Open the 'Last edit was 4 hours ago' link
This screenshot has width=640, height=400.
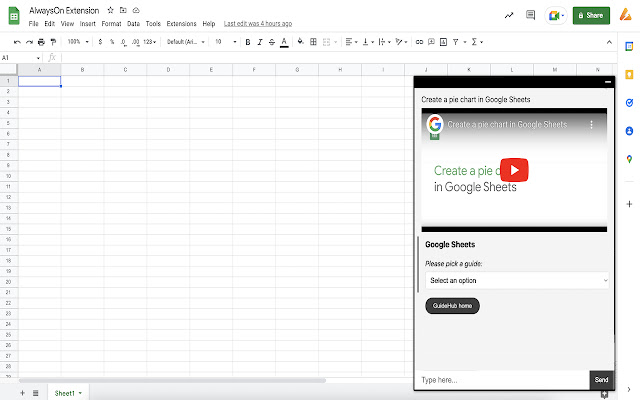[x=258, y=24]
